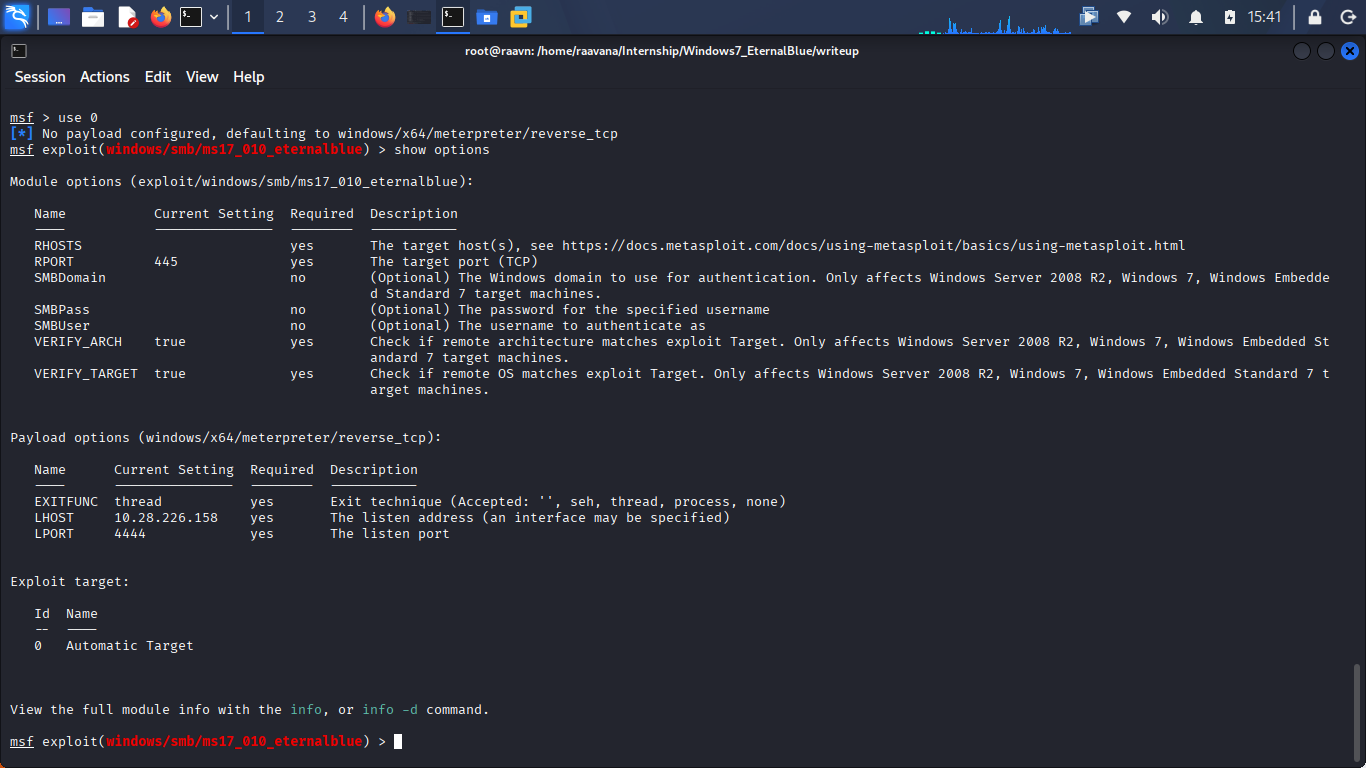Click the 'show options' command text
The image size is (1366, 768).
pos(442,150)
